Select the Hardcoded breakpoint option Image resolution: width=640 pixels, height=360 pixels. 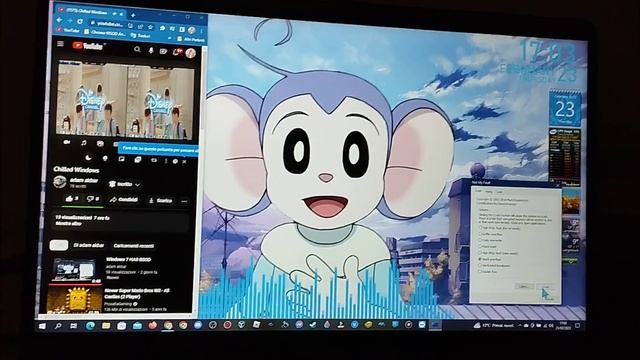click(494, 265)
